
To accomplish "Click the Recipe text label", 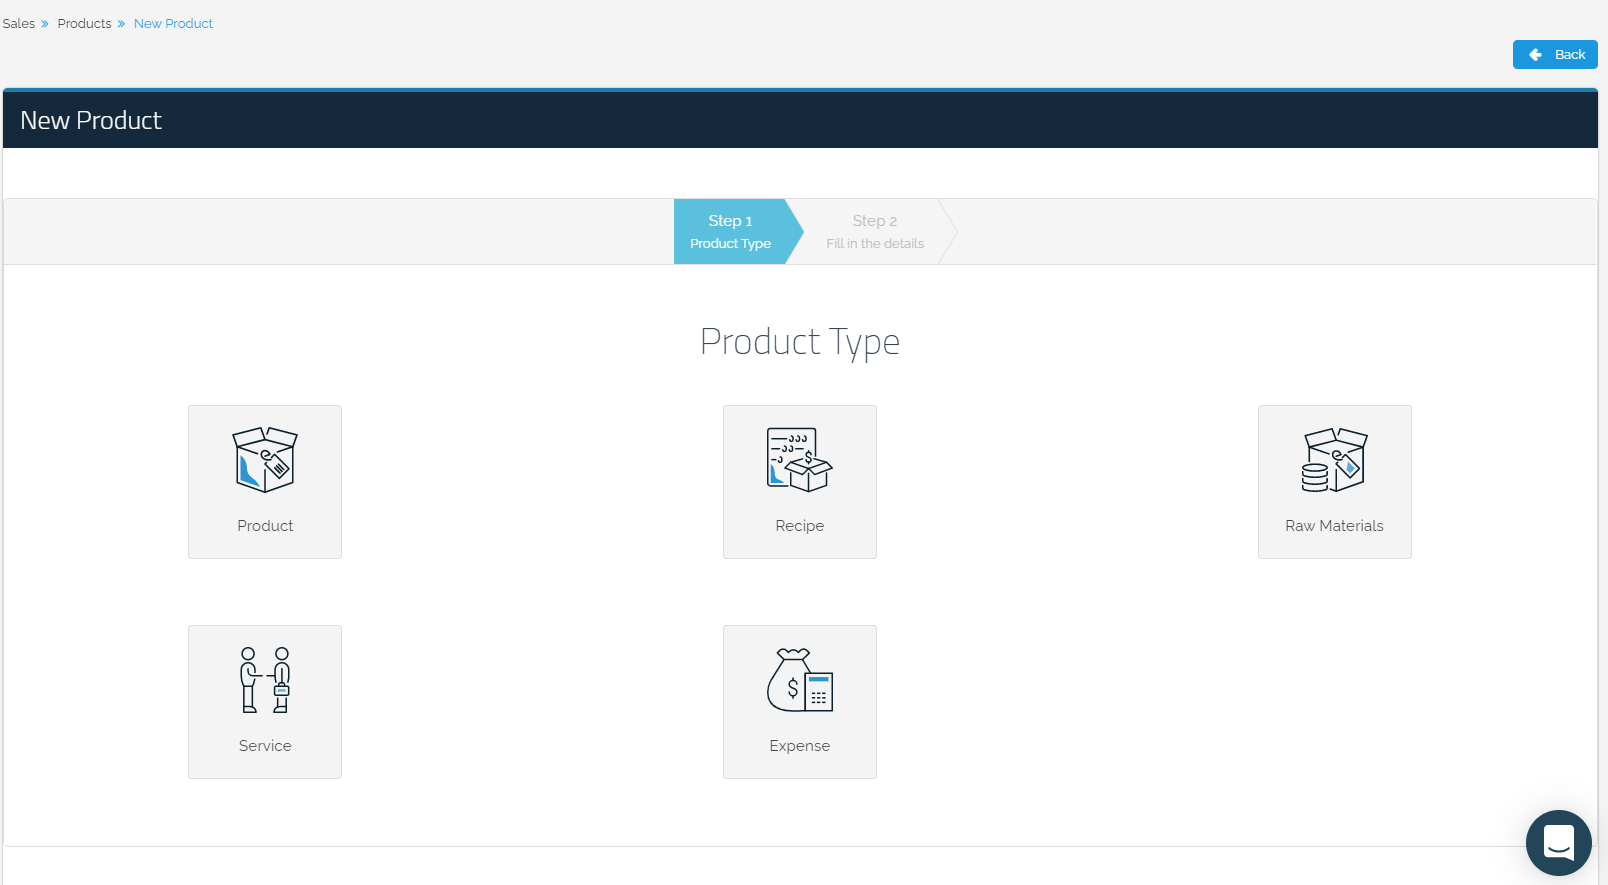I will 799,526.
